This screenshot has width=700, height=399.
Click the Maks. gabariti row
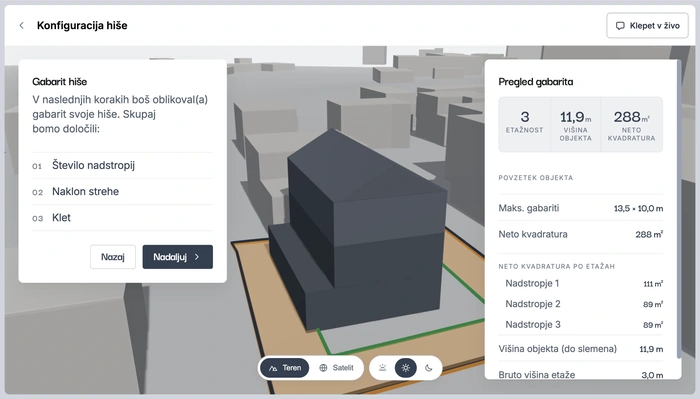pos(580,208)
